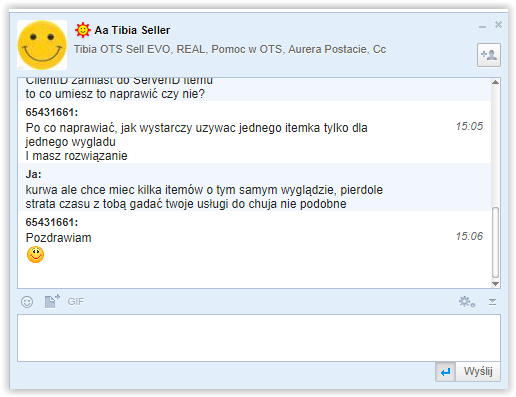
Task: Click message 'I masz rozwiązanie'
Action: (x=76, y=156)
